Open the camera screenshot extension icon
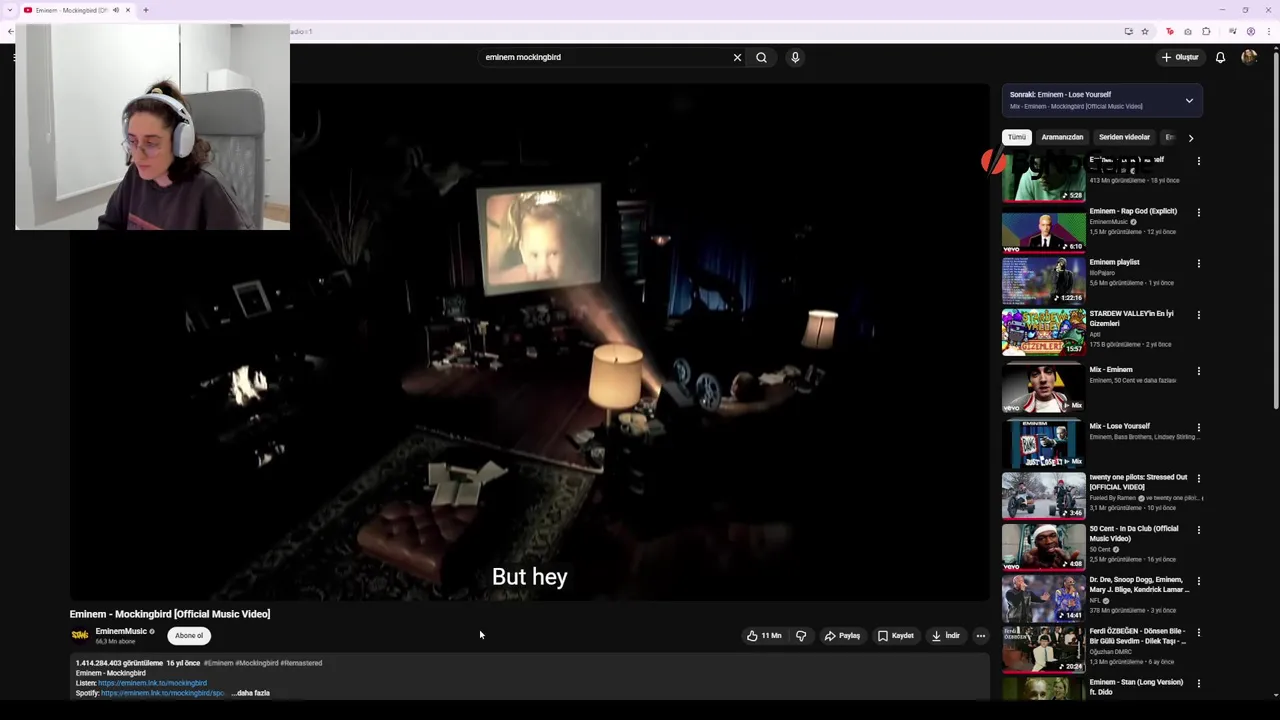This screenshot has width=1280, height=720. pos(1187,31)
